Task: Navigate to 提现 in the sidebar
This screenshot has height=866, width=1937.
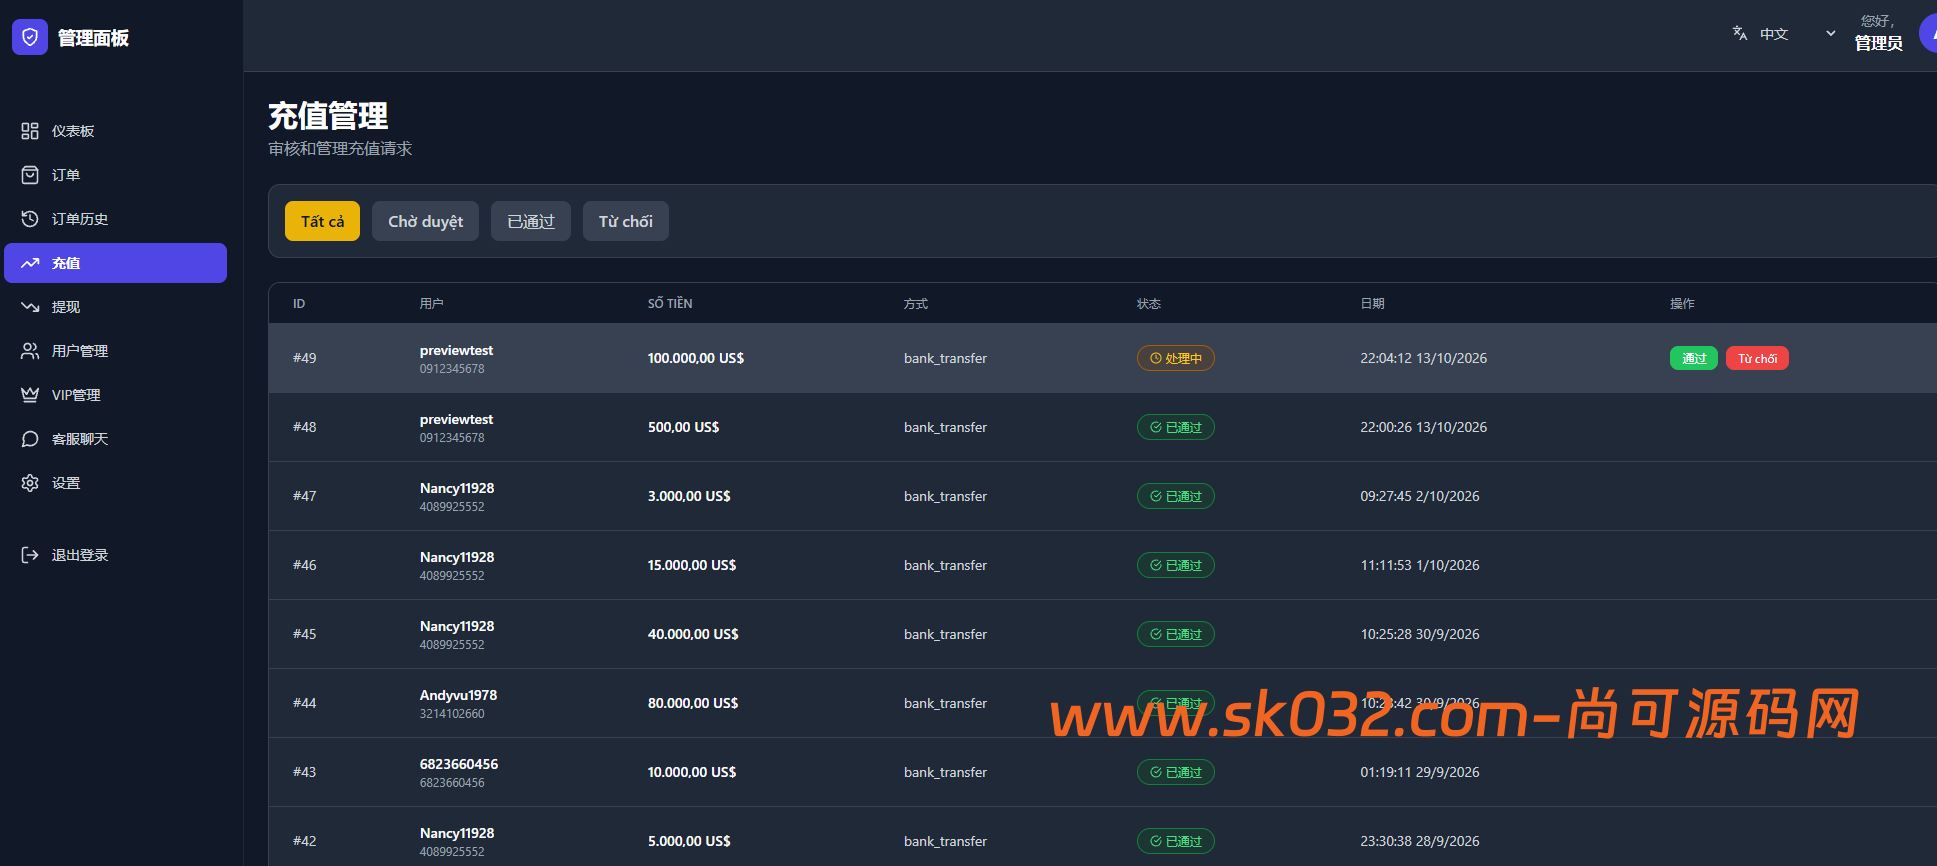Action: point(116,307)
